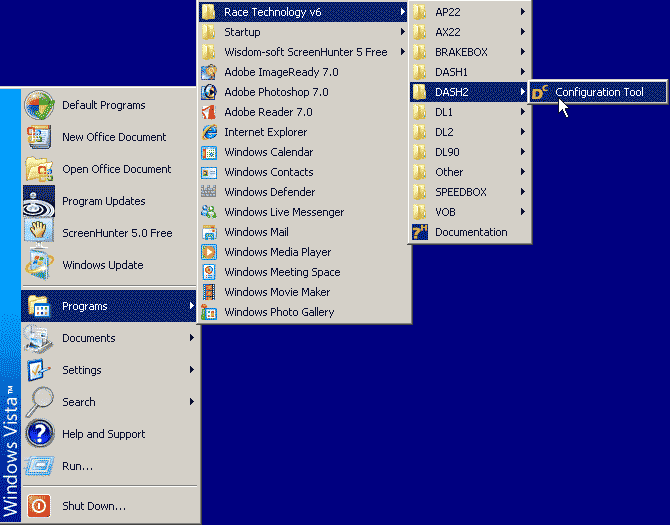Click the Windows Media Player icon
This screenshot has width=670, height=525.
209,252
